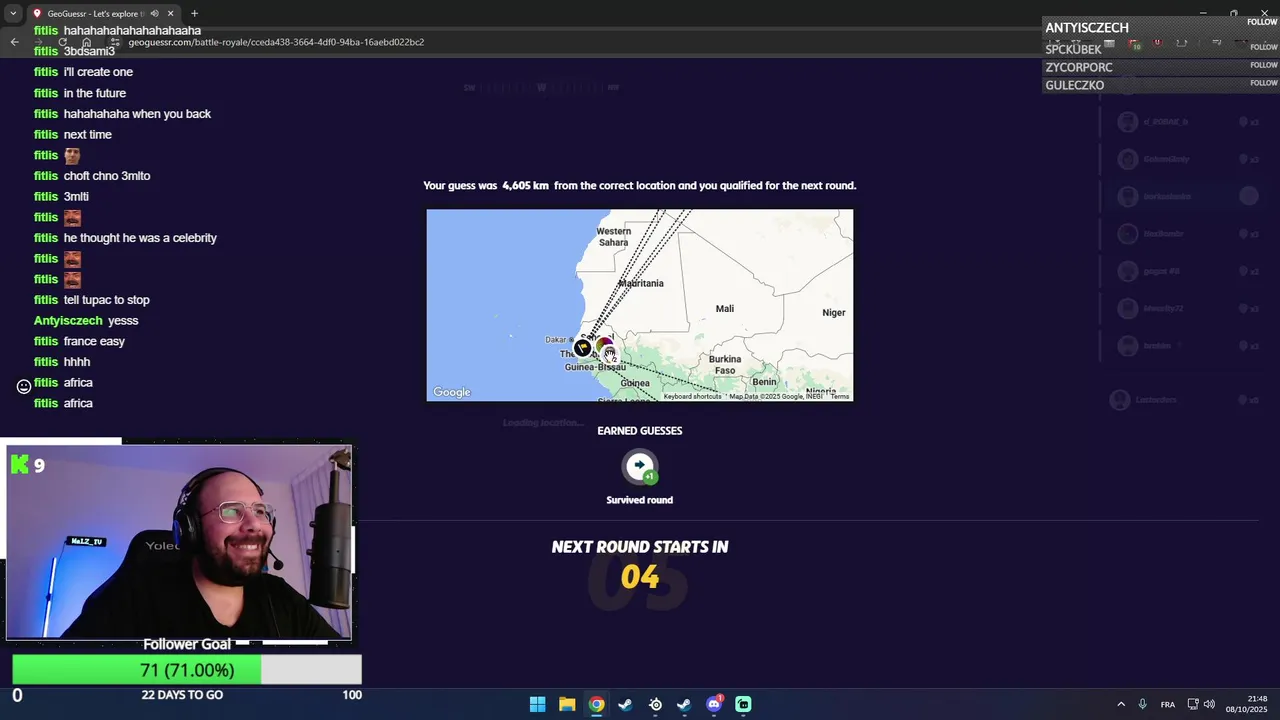Image resolution: width=1280 pixels, height=720 pixels.
Task: Show hidden system tray icons
Action: click(1121, 704)
